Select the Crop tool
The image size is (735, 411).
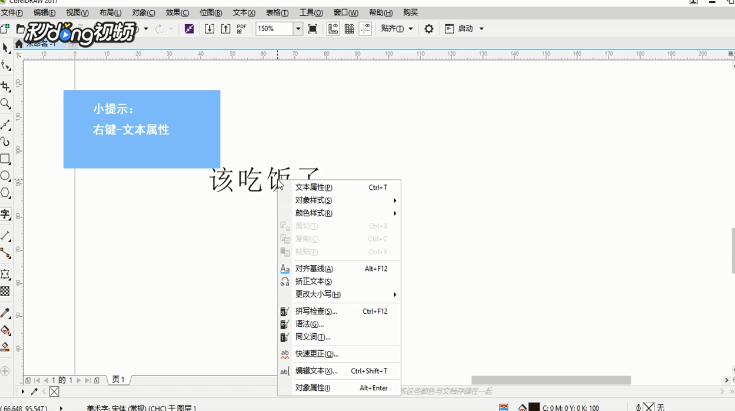tap(6, 86)
